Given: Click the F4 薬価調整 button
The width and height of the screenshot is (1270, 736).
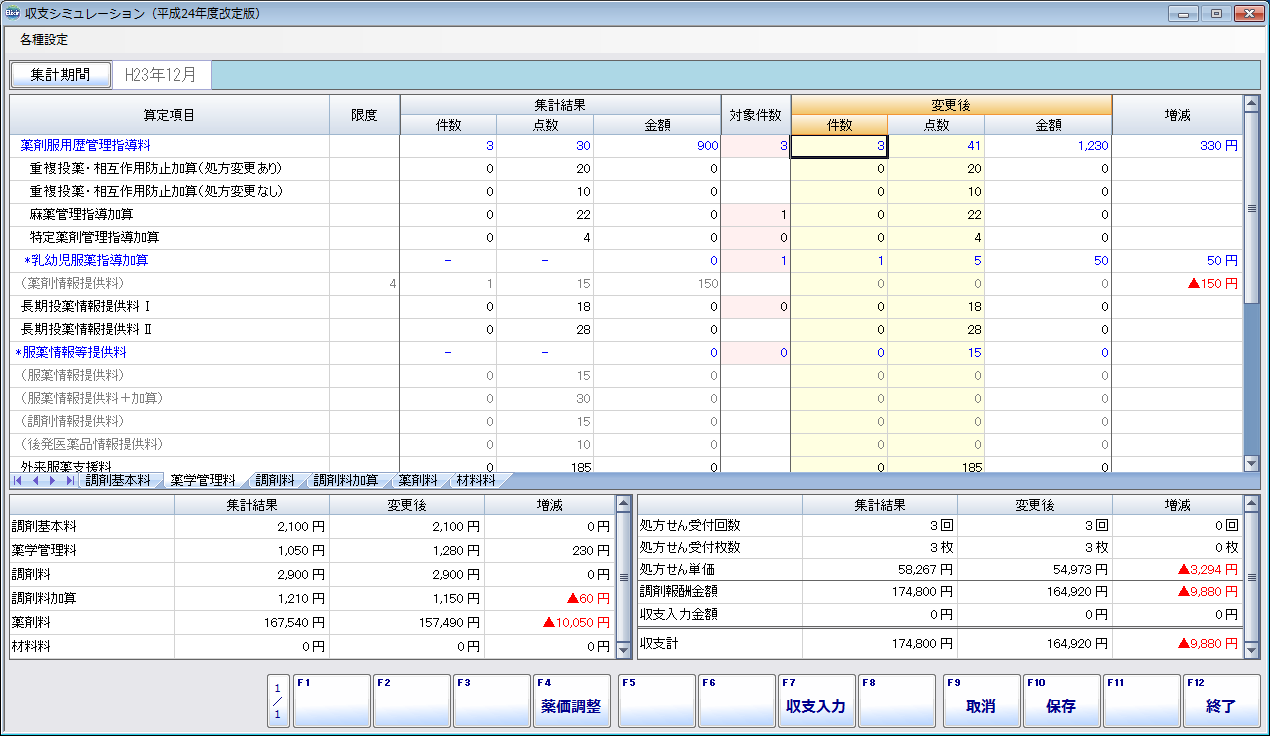Looking at the screenshot, I should tap(571, 701).
